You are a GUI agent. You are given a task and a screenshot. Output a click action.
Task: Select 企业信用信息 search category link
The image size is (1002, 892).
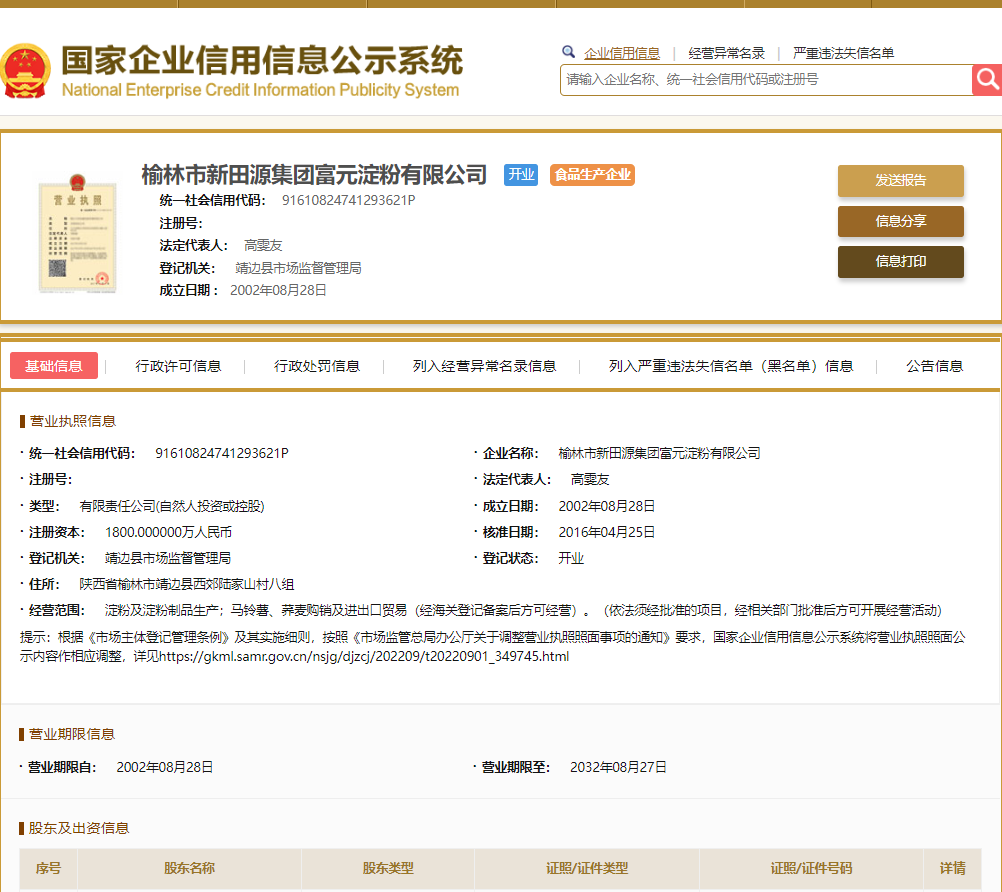point(622,54)
